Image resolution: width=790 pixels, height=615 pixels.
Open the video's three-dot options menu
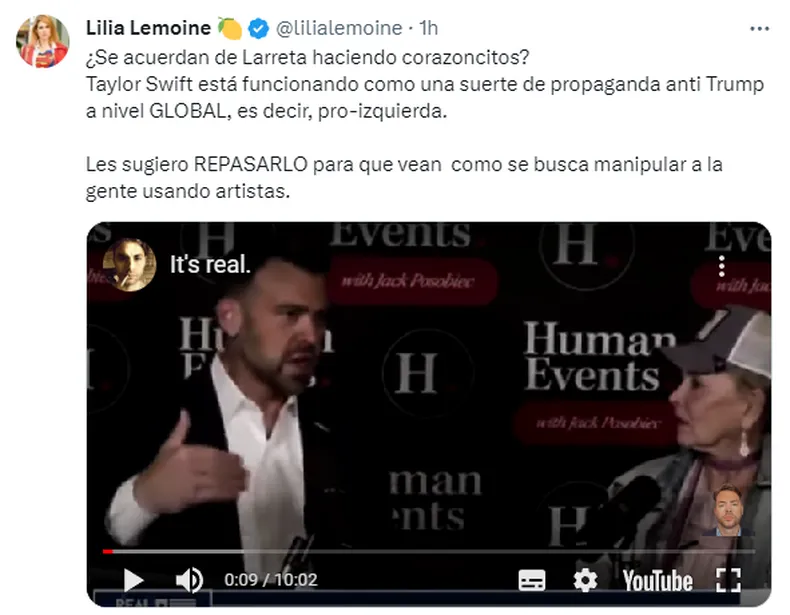tap(721, 266)
